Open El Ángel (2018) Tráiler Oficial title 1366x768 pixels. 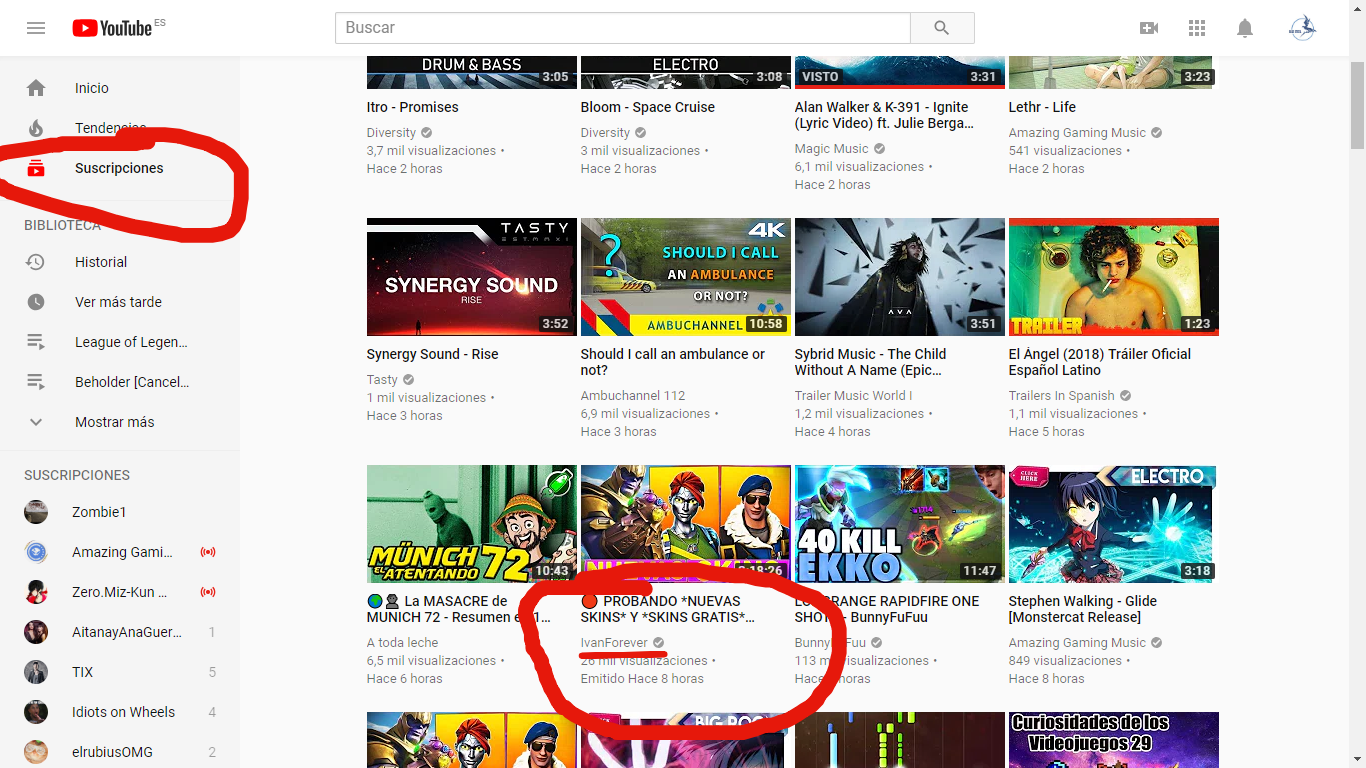coord(1100,362)
